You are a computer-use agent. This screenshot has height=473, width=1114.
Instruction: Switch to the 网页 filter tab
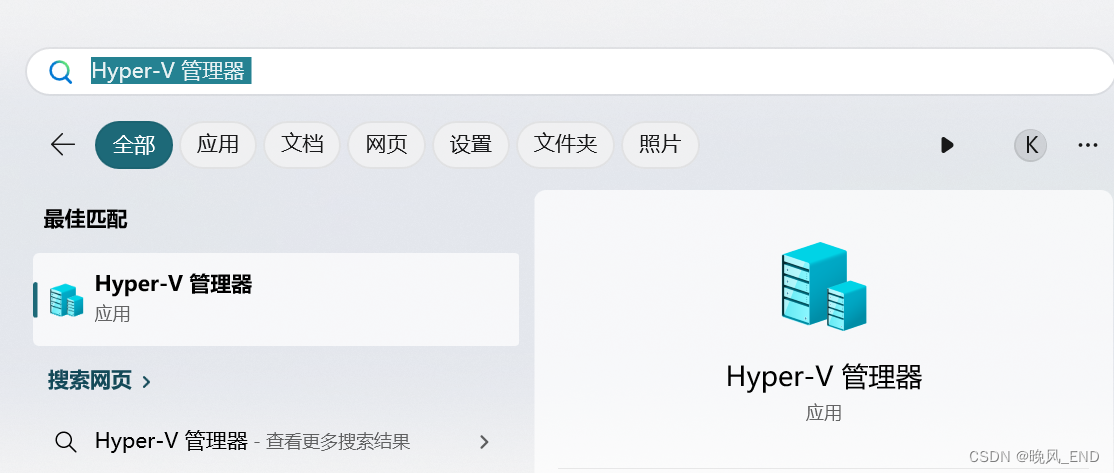pyautogui.click(x=386, y=145)
